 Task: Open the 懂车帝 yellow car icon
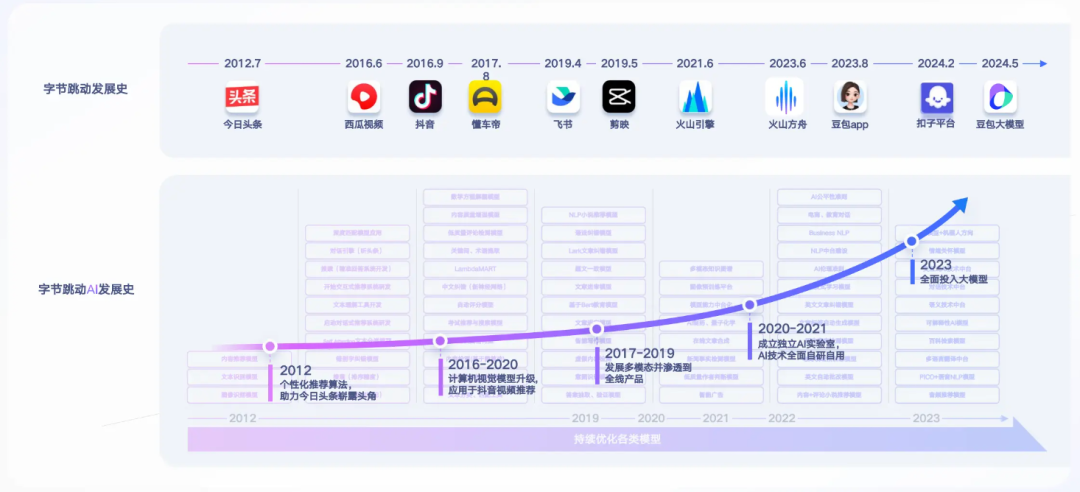pos(486,96)
